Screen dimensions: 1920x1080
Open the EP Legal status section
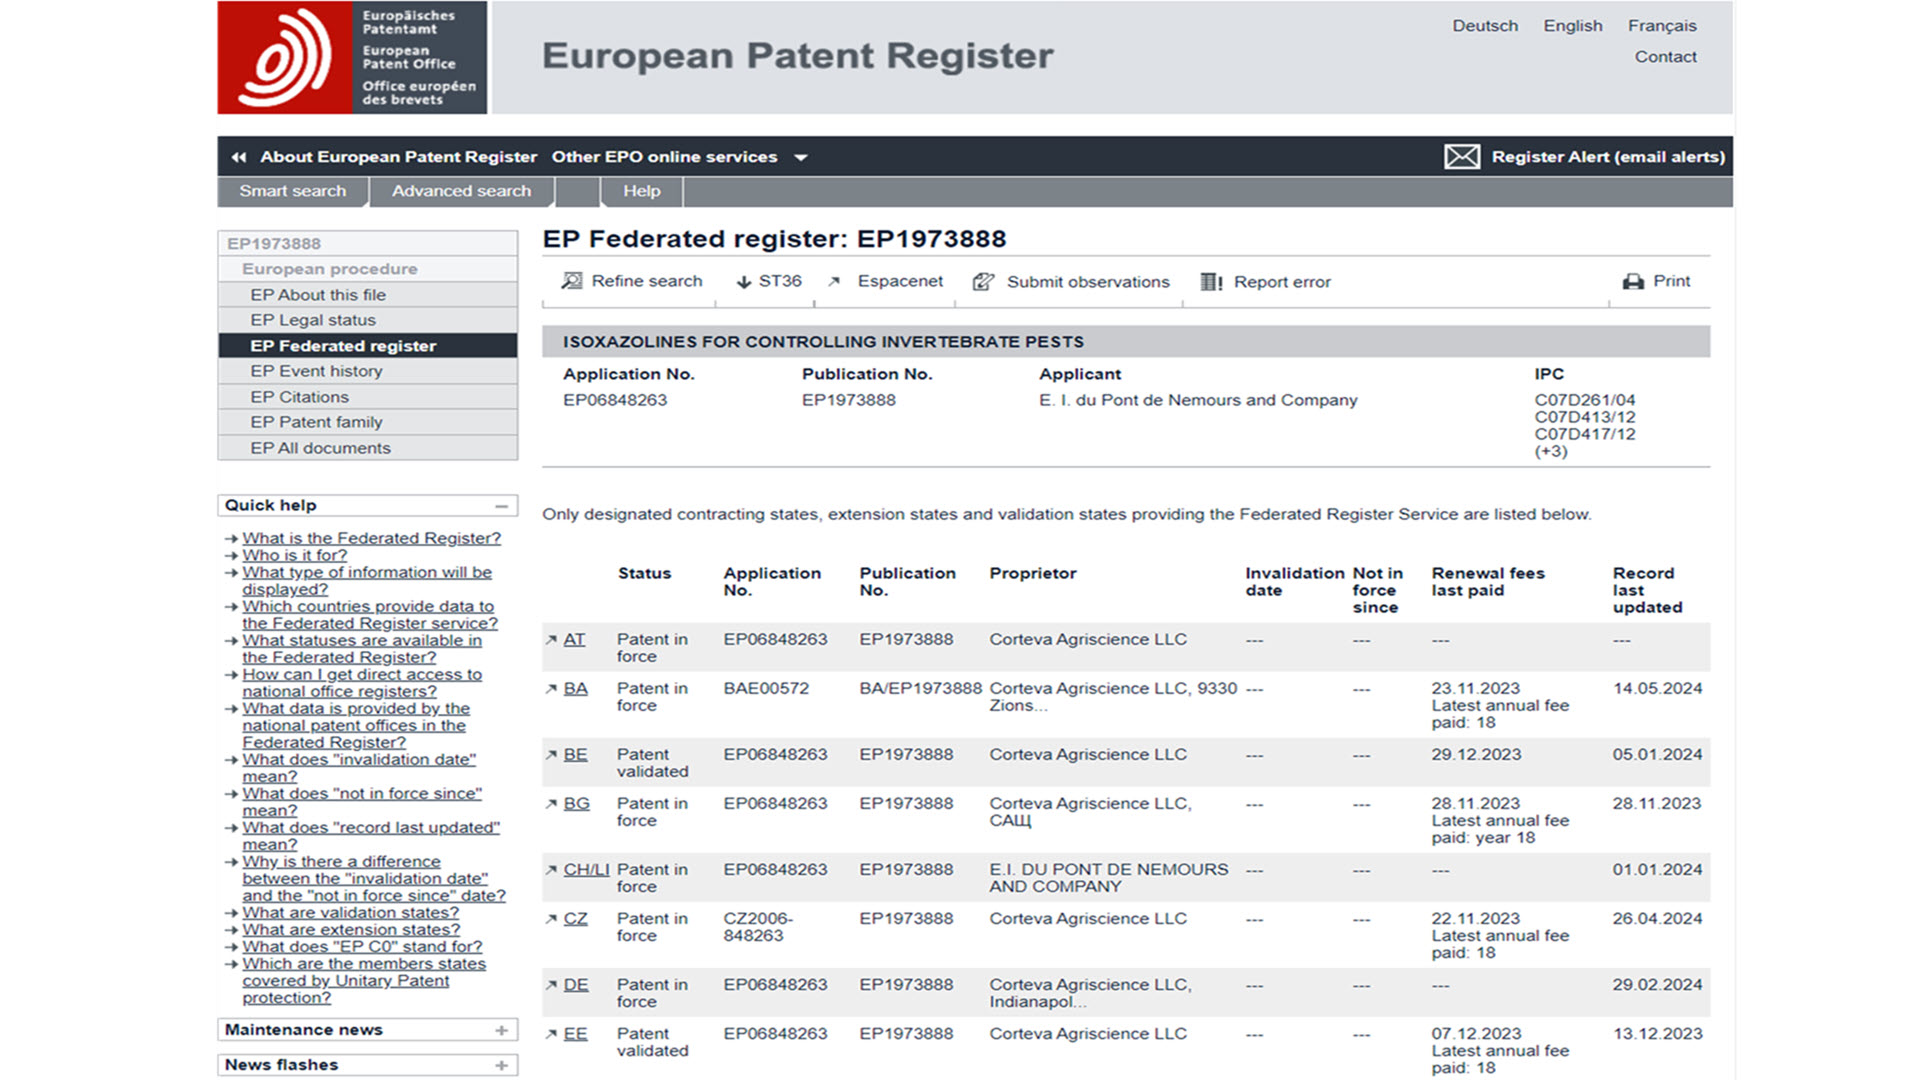(x=313, y=319)
